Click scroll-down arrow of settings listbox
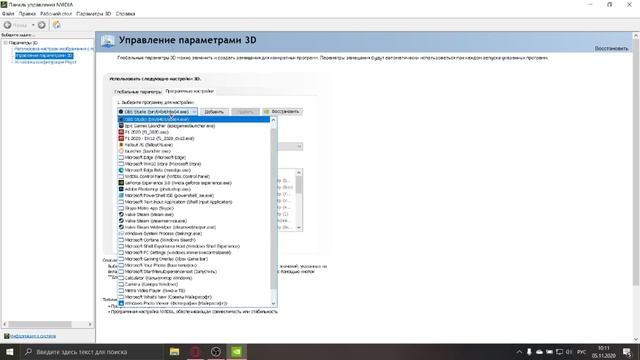Viewport: 640px width, 360px height. pyautogui.click(x=299, y=228)
